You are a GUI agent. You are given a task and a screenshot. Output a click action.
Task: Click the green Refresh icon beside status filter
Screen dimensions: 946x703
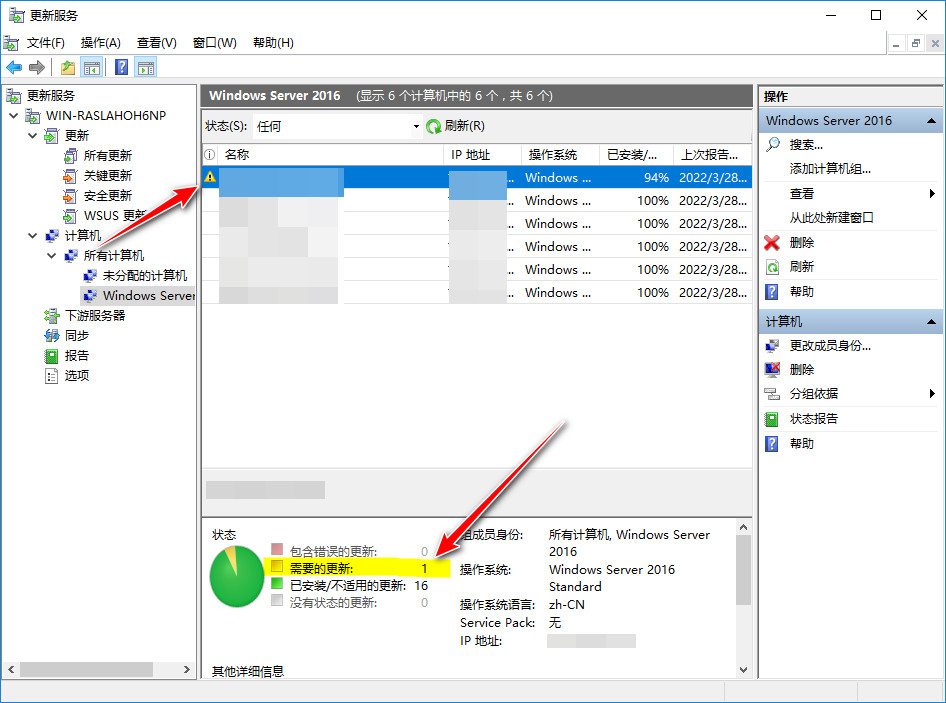[433, 126]
